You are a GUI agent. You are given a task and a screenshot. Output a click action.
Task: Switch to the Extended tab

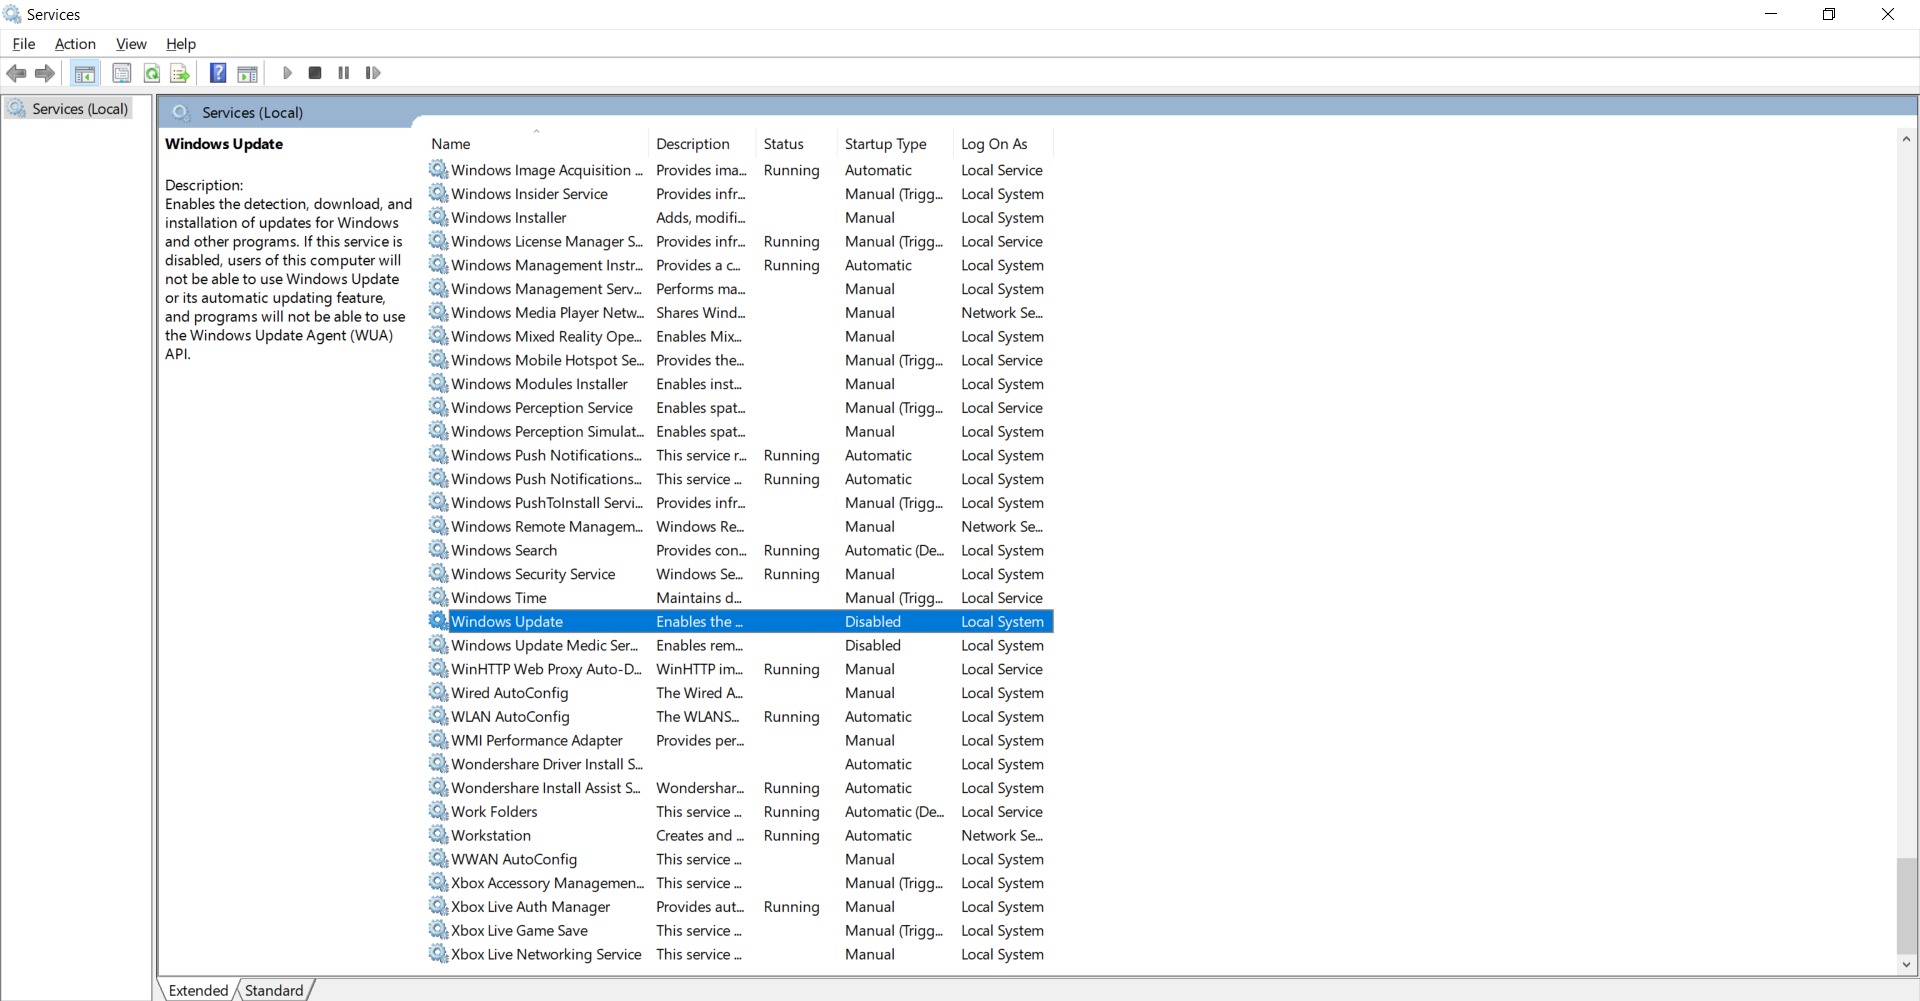tap(198, 990)
